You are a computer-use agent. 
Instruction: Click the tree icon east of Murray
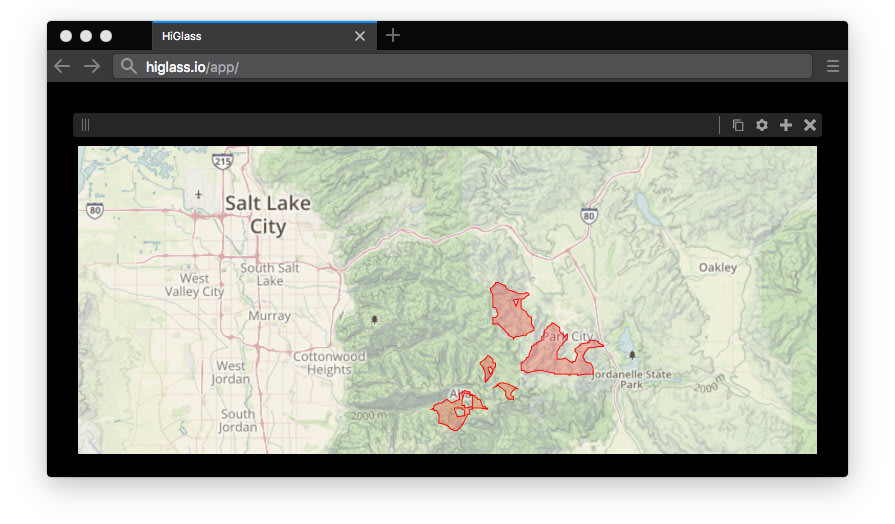pos(374,320)
